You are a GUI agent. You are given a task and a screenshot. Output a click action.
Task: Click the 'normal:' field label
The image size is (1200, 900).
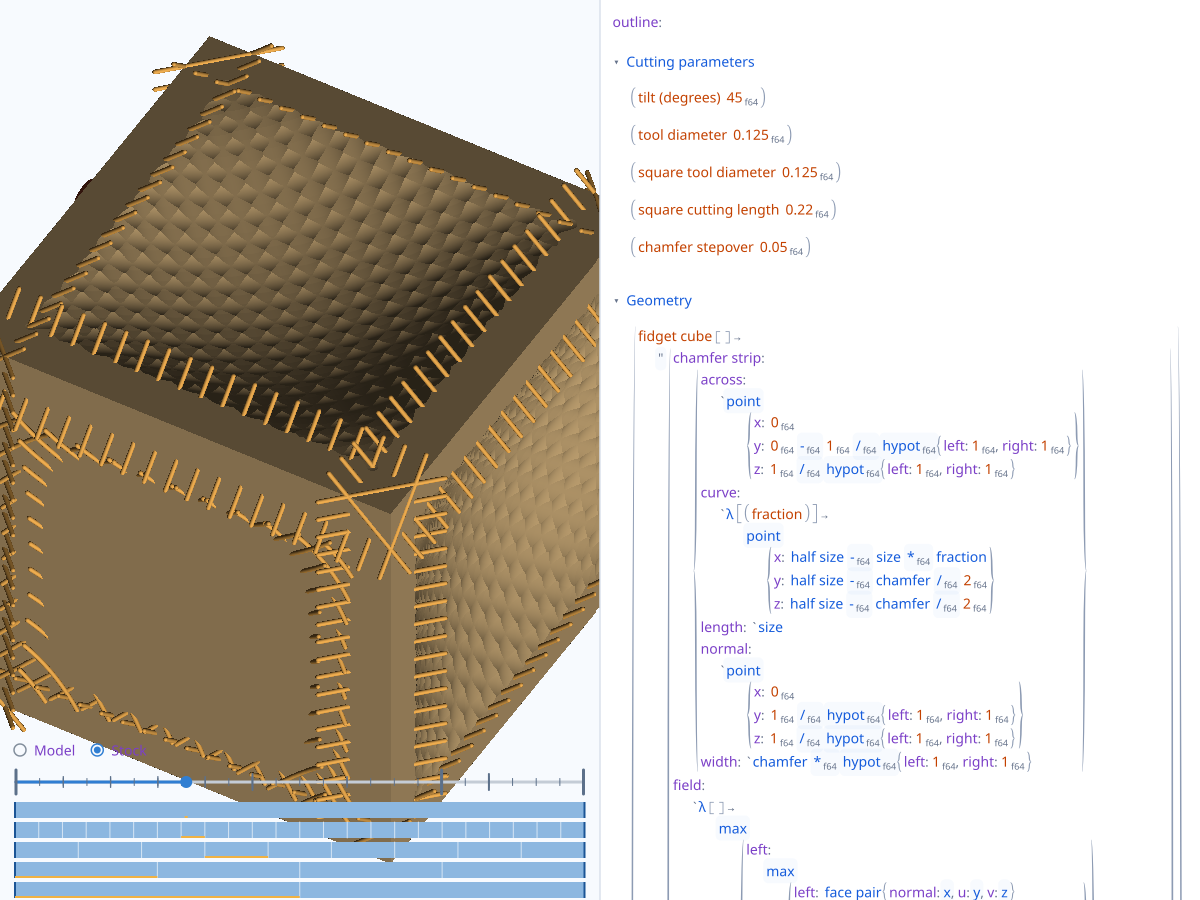(x=726, y=649)
